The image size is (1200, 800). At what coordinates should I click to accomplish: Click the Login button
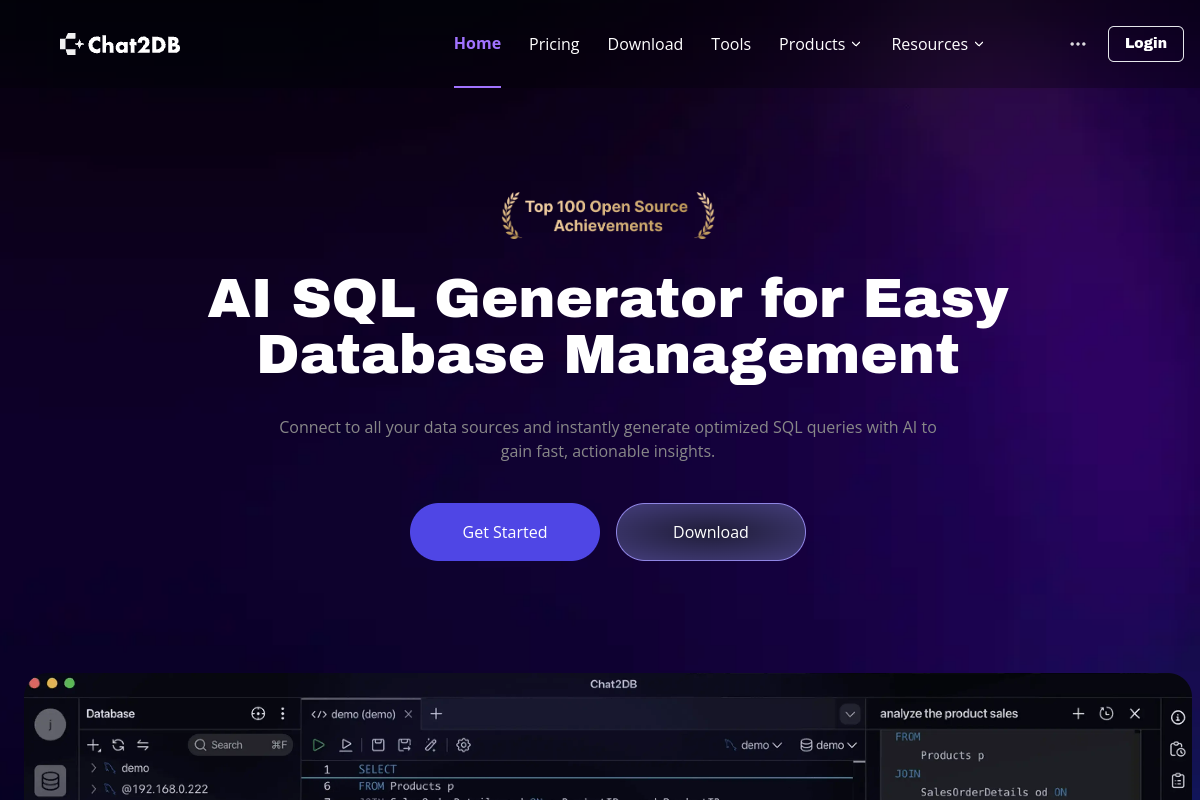(x=1146, y=44)
